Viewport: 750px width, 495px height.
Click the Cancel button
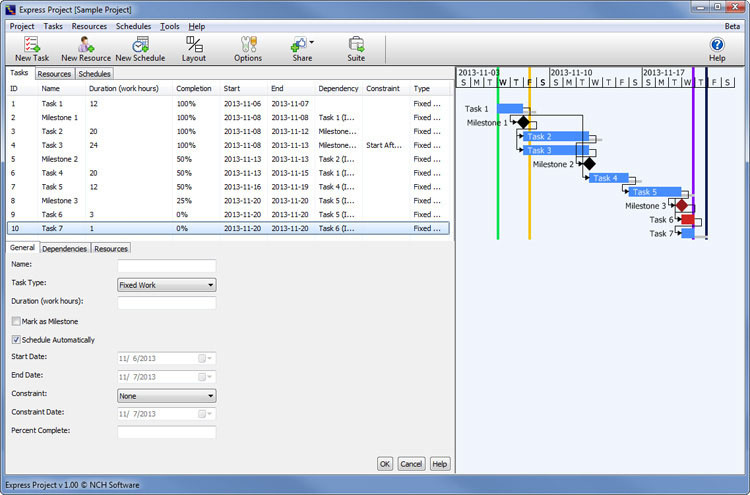pos(411,464)
